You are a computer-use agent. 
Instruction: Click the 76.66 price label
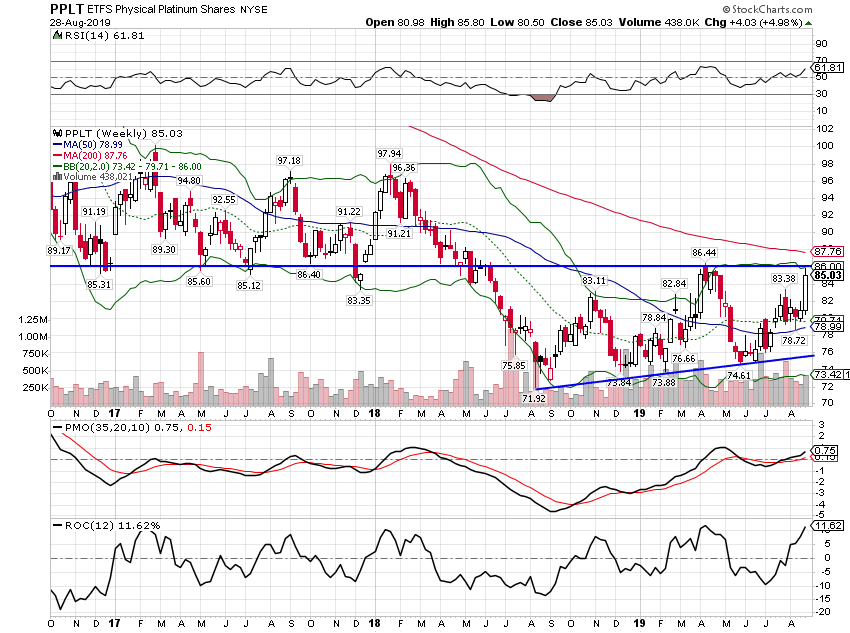[x=684, y=359]
